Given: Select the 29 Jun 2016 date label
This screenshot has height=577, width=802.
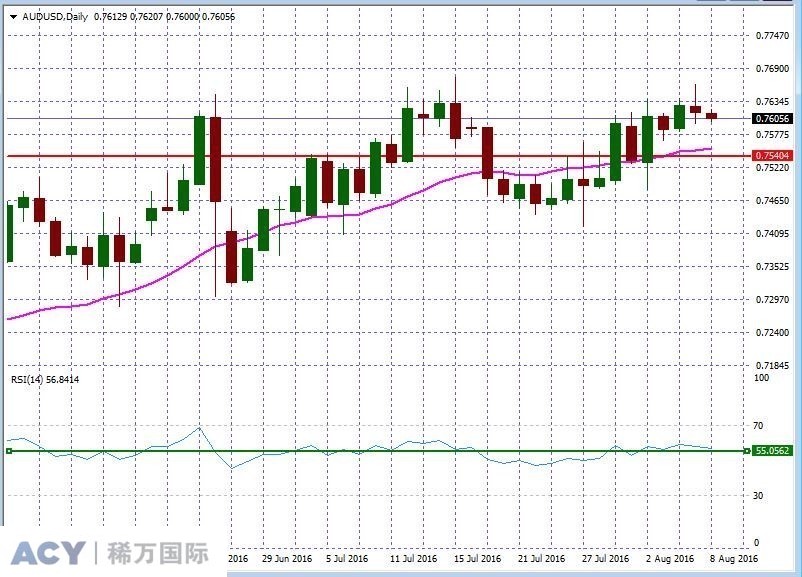Looking at the screenshot, I should (286, 559).
